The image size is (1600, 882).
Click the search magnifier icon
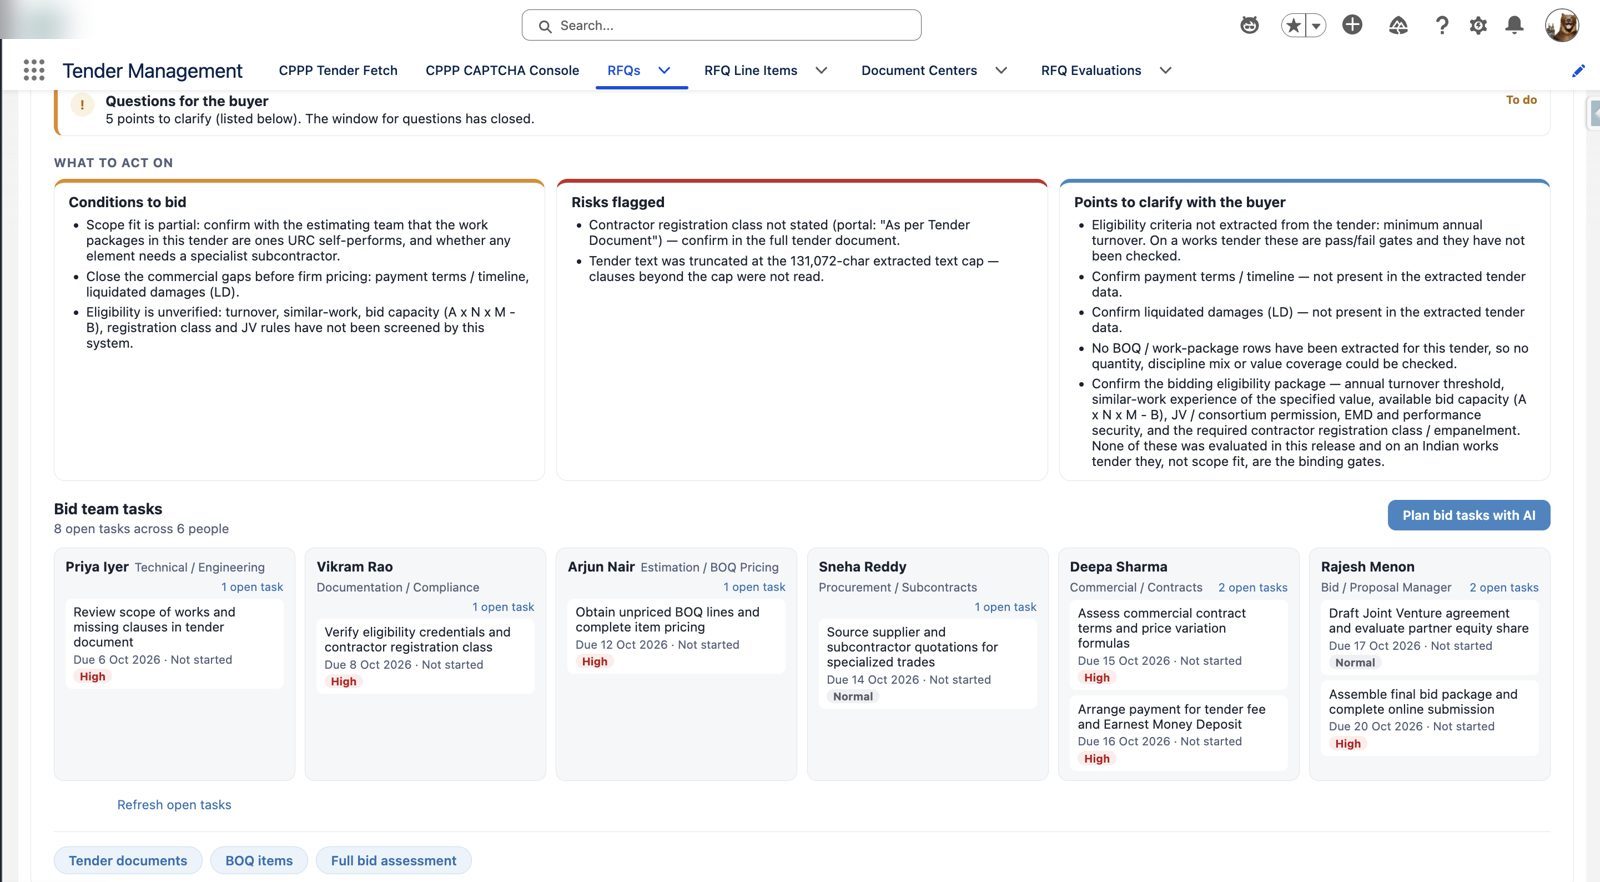click(545, 26)
